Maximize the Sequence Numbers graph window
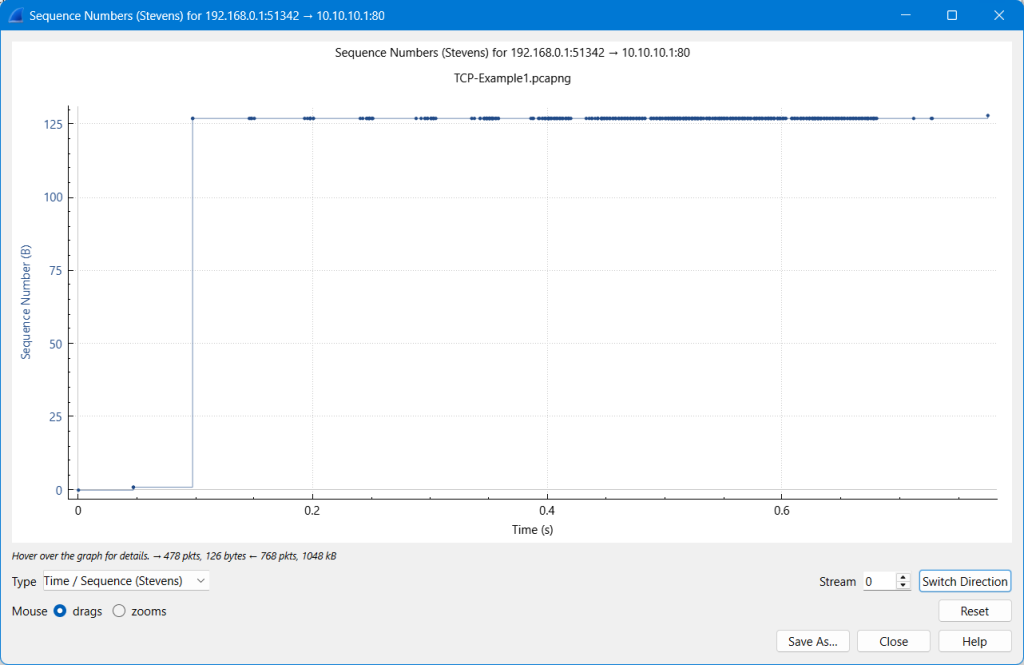The height and width of the screenshot is (665, 1024). pyautogui.click(x=952, y=16)
